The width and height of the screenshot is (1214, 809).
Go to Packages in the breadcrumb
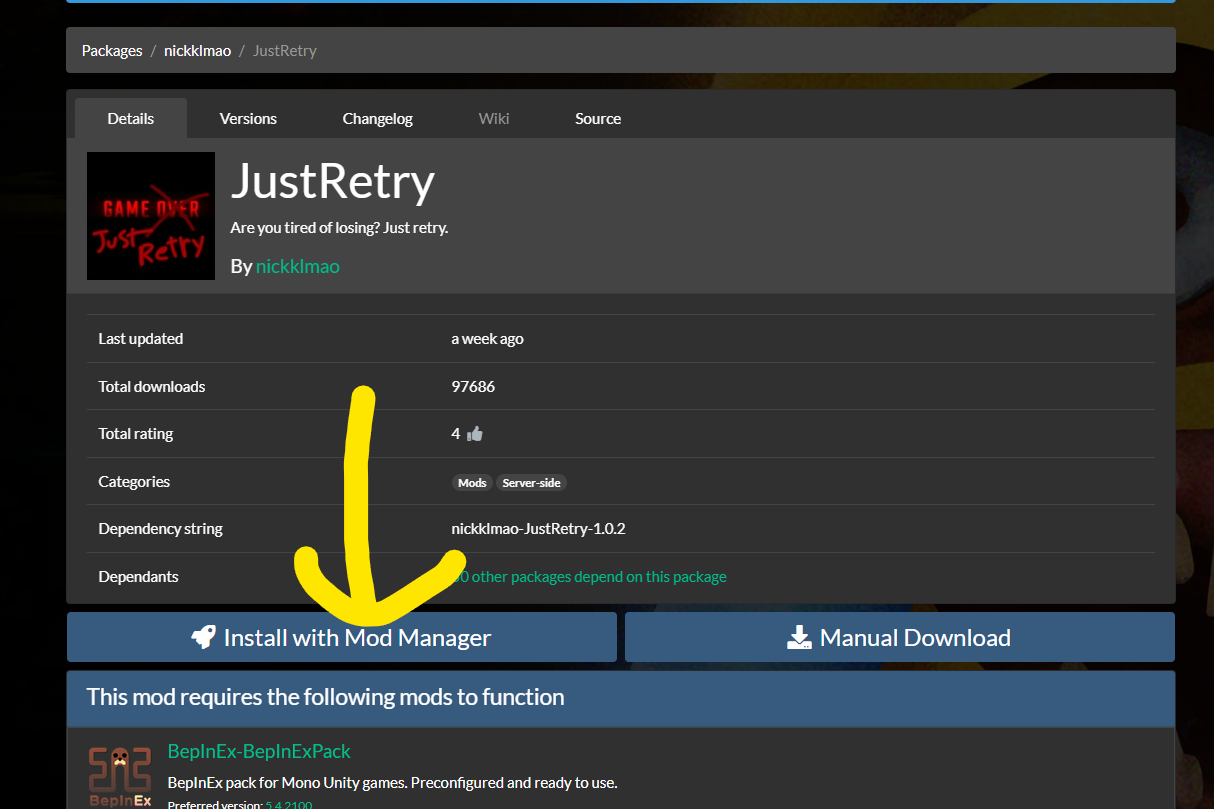(112, 50)
